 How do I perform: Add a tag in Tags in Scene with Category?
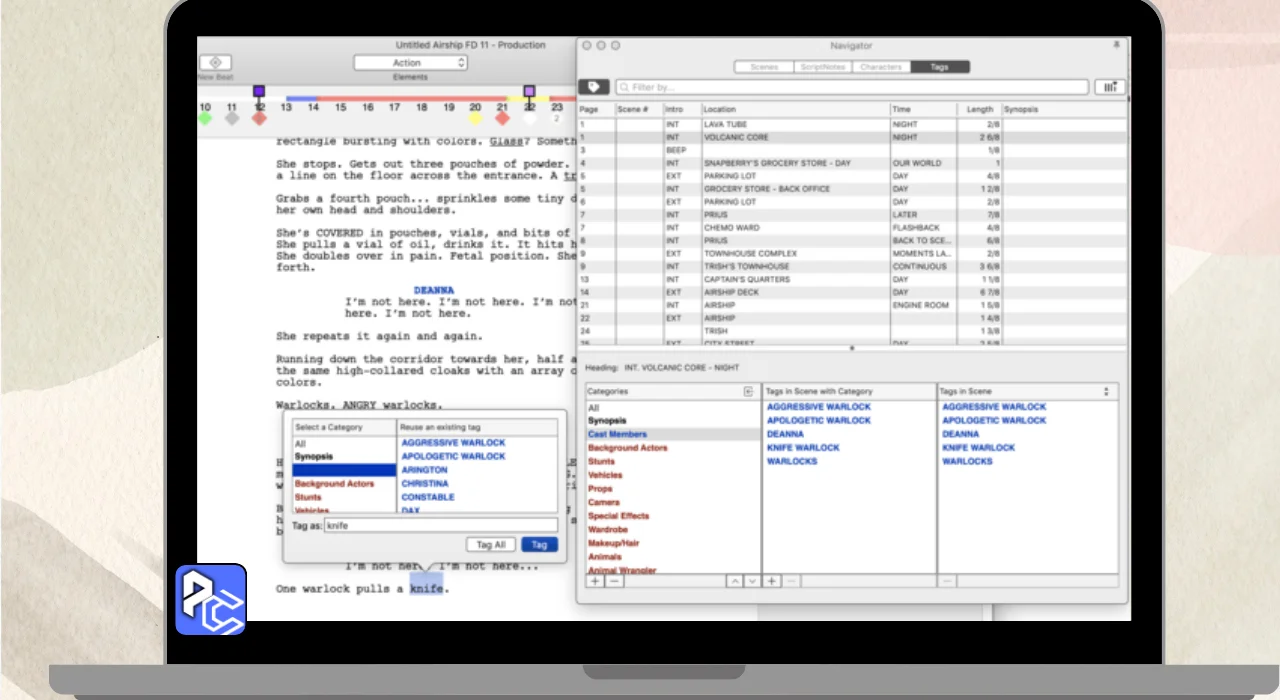(772, 581)
